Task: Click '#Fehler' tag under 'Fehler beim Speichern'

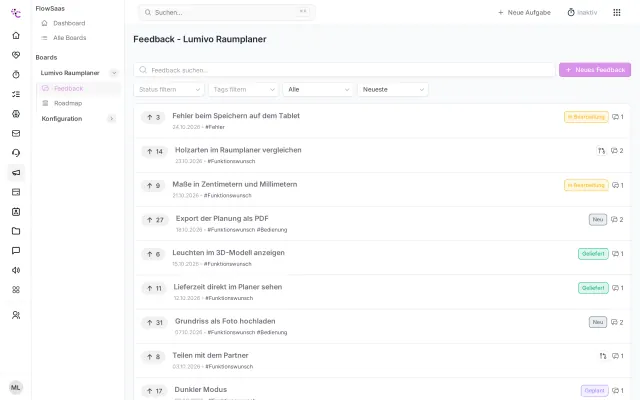Action: click(215, 127)
